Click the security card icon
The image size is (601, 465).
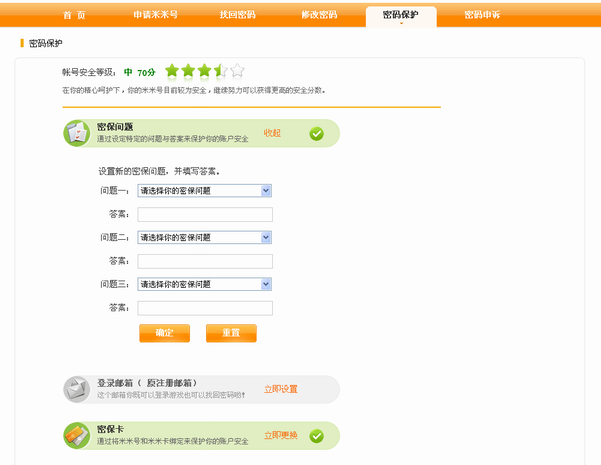tap(78, 435)
